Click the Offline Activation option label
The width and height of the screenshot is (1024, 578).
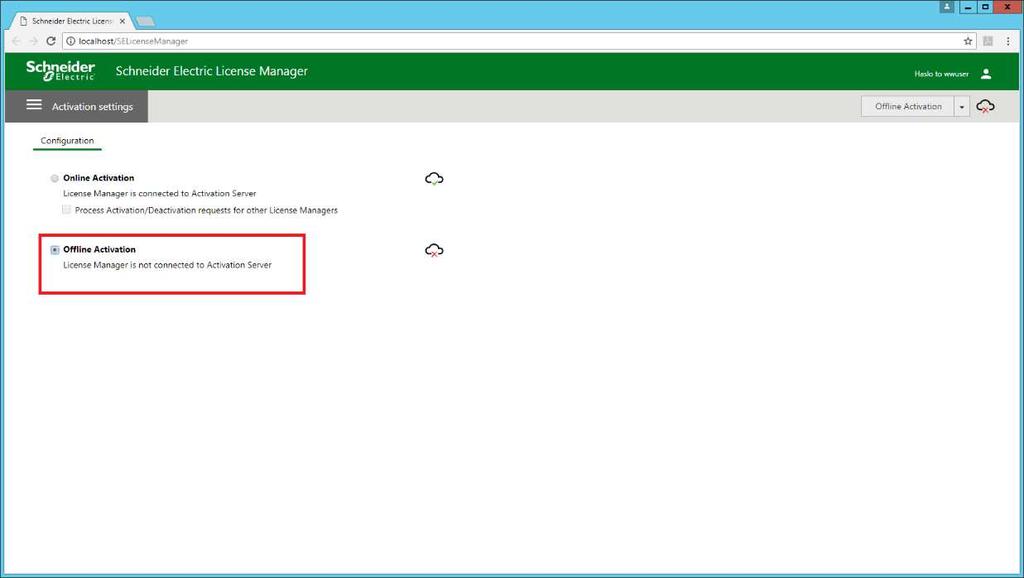coord(99,249)
